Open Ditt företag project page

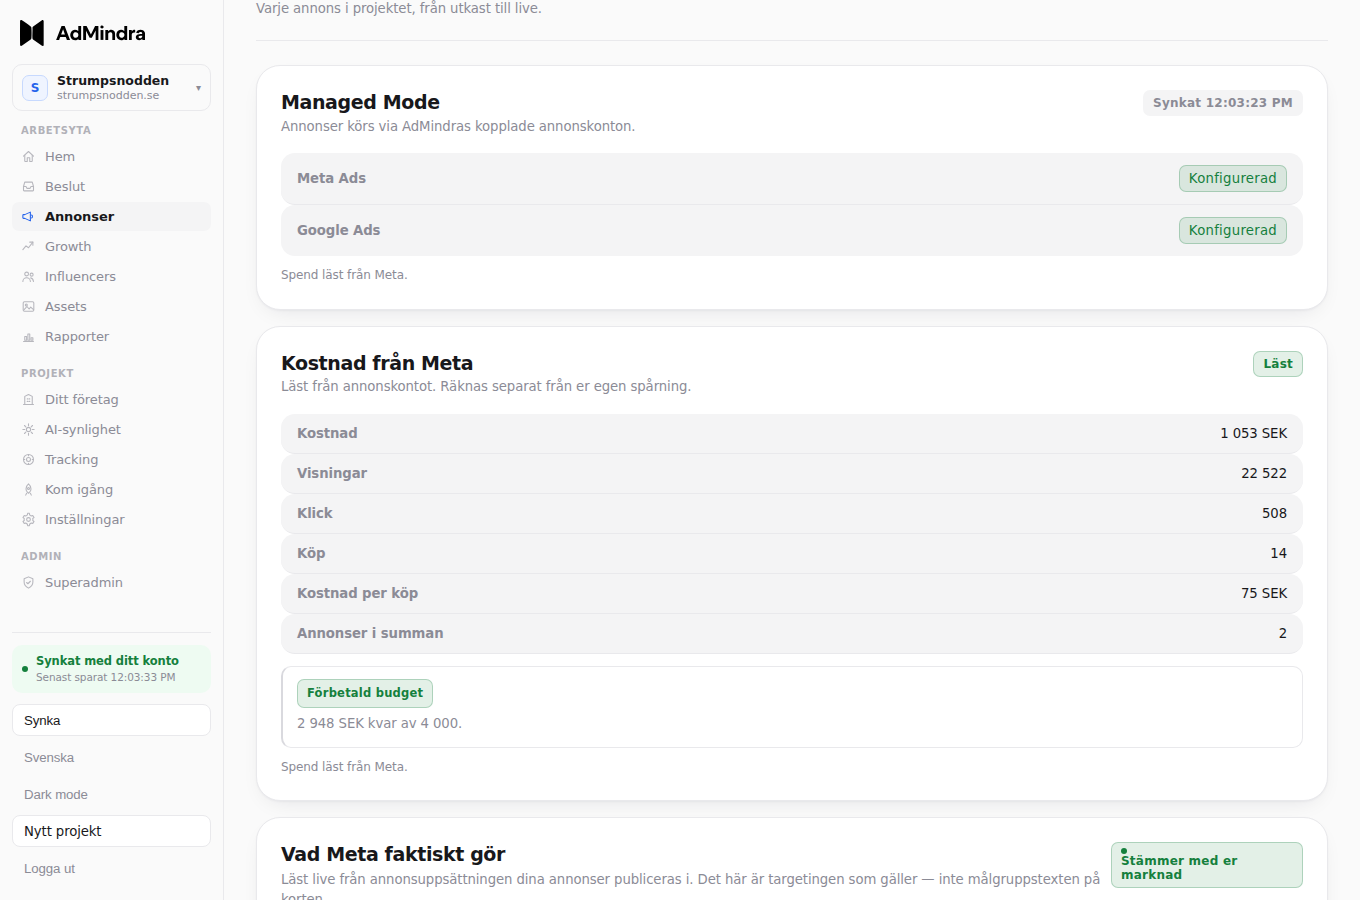point(111,400)
